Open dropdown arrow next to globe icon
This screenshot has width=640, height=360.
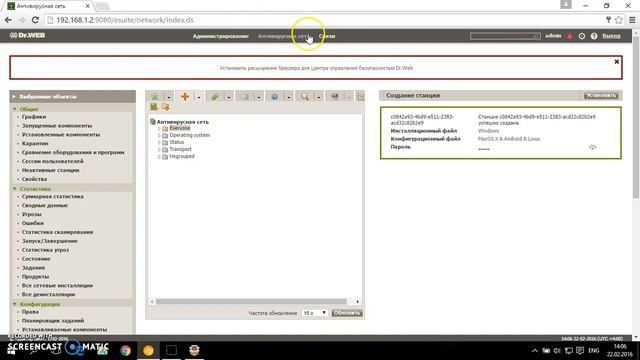click(x=289, y=97)
